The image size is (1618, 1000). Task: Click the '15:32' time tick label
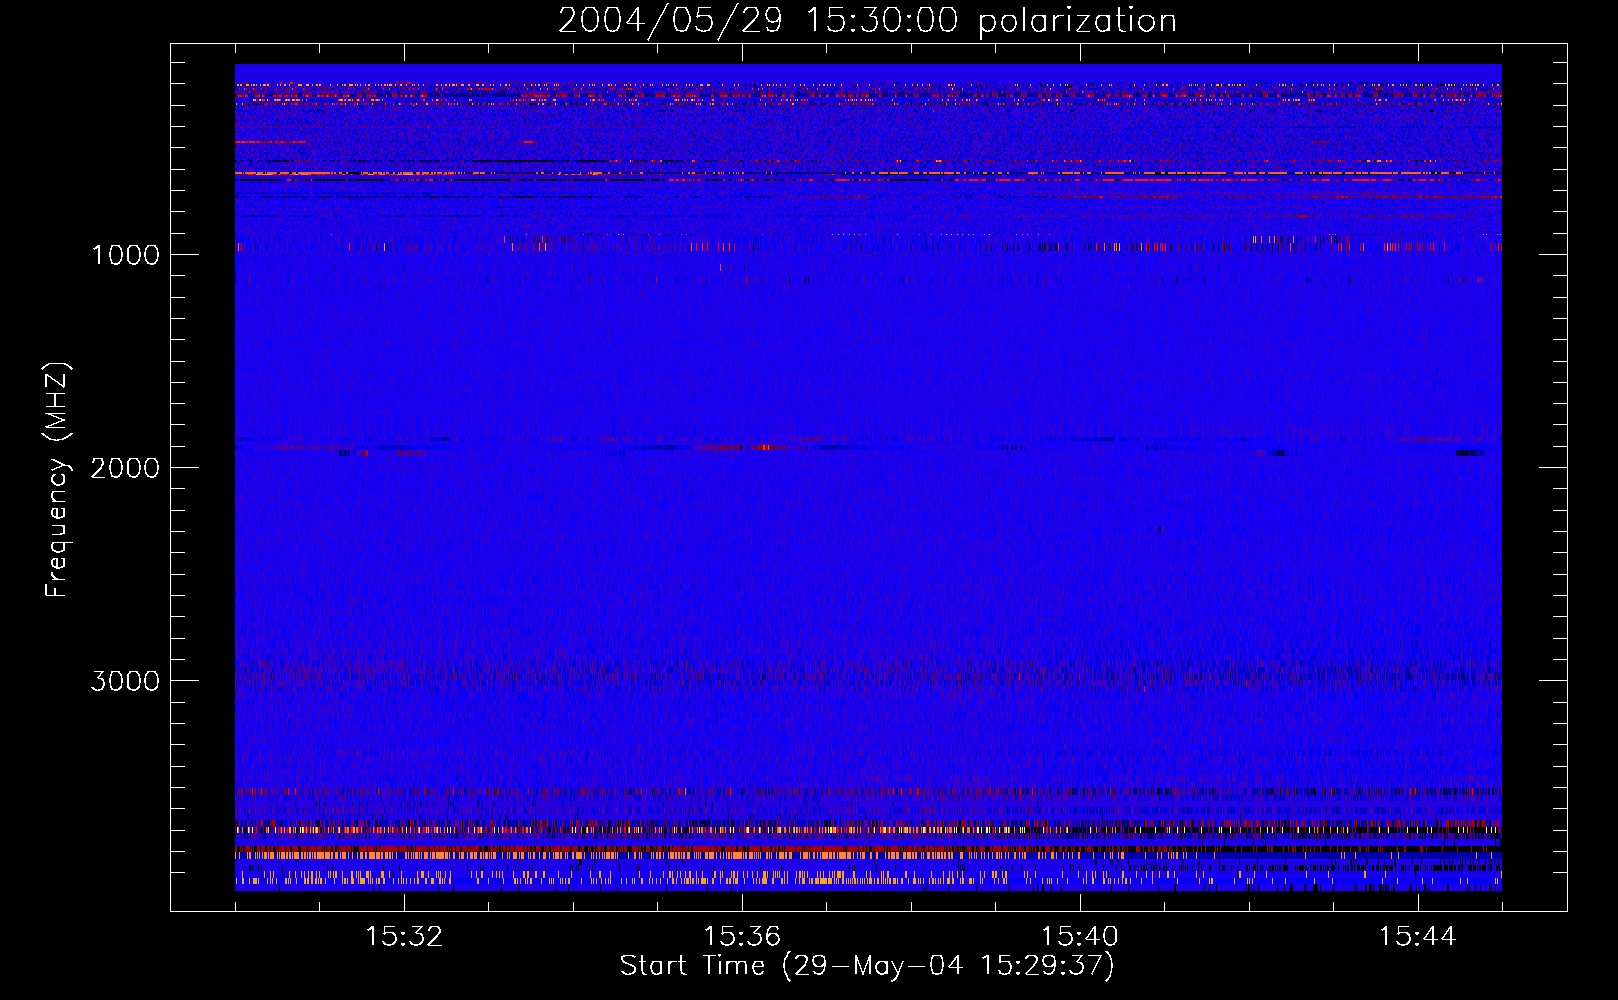tap(404, 937)
